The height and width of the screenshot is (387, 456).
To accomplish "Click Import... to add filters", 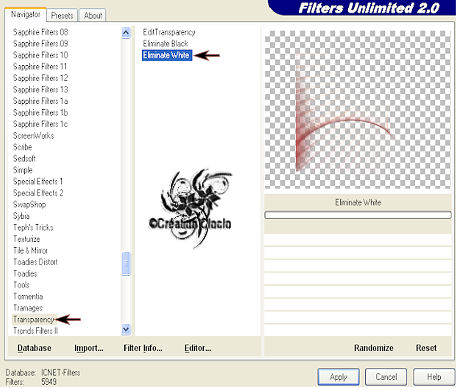I will [89, 348].
